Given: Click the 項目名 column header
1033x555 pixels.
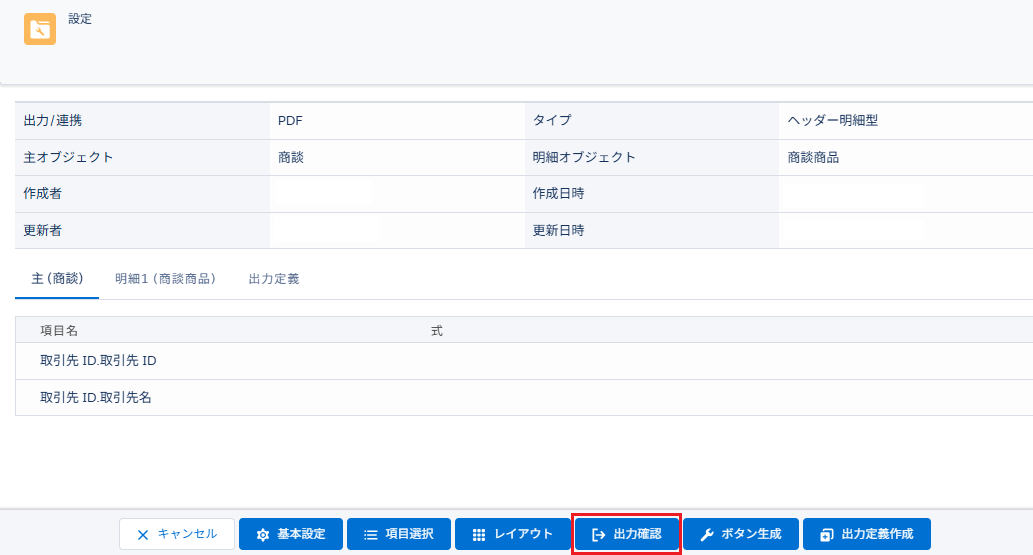Looking at the screenshot, I should [59, 330].
